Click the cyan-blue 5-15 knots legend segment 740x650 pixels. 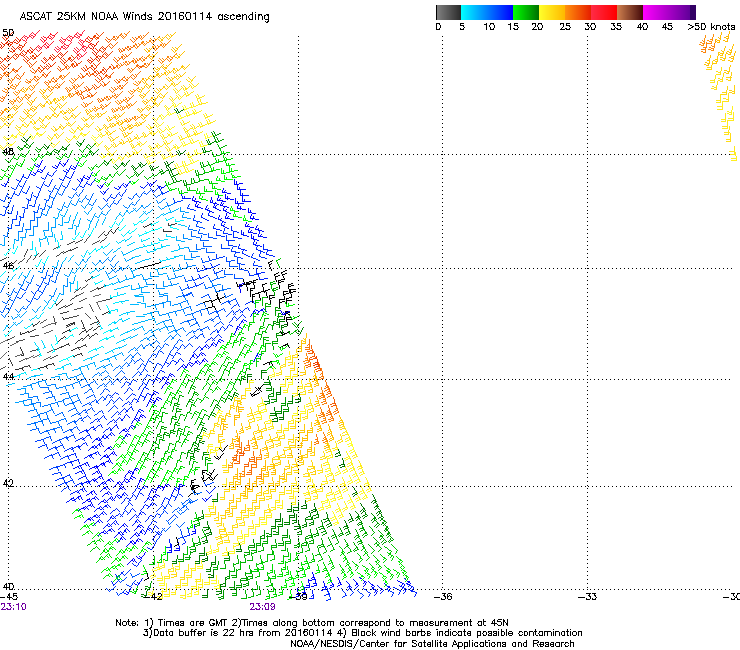[487, 12]
